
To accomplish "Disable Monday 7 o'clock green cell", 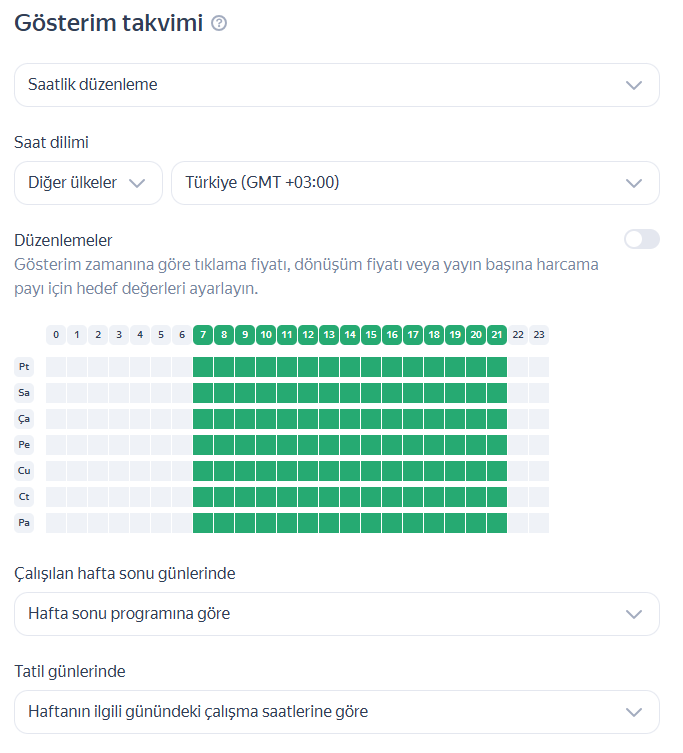I will pos(203,367).
